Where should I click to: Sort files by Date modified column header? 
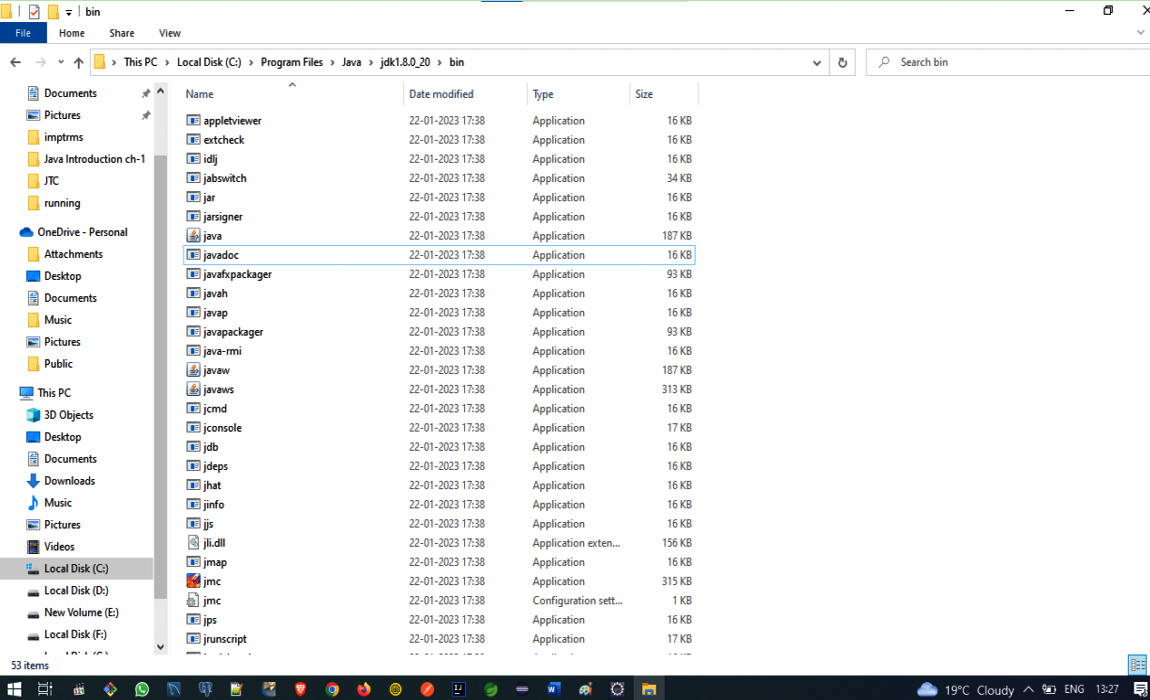441,94
